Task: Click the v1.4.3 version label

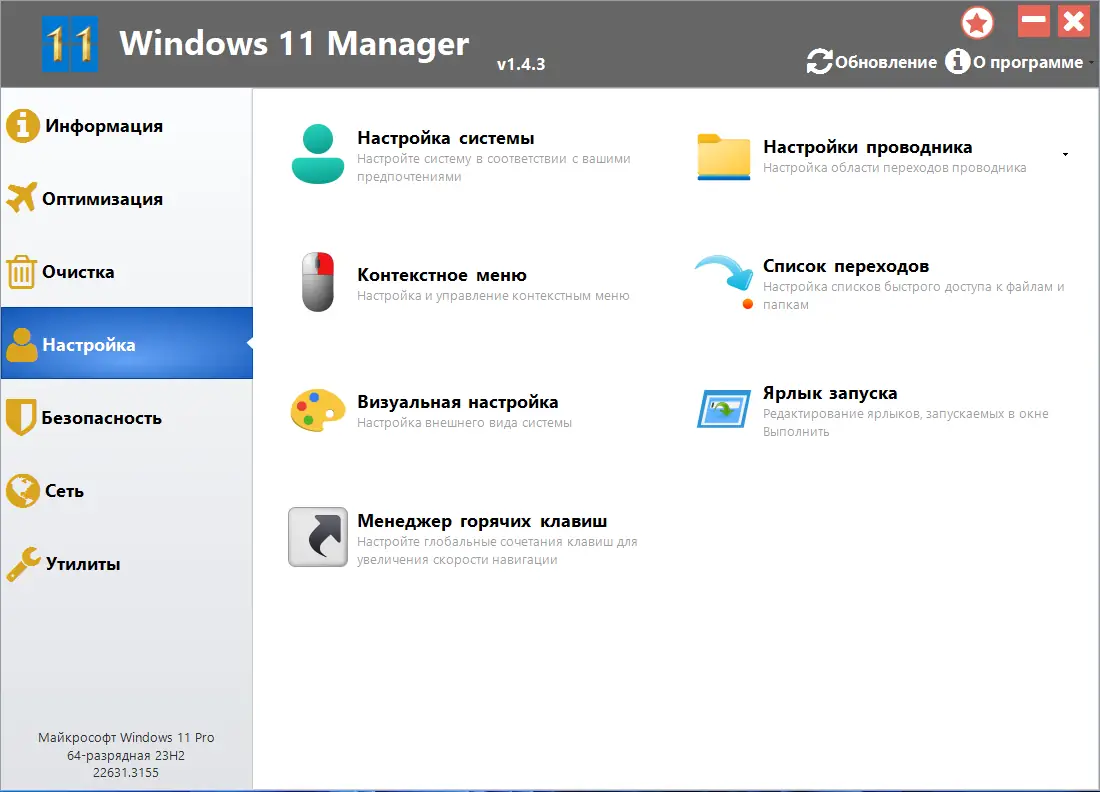Action: click(521, 64)
